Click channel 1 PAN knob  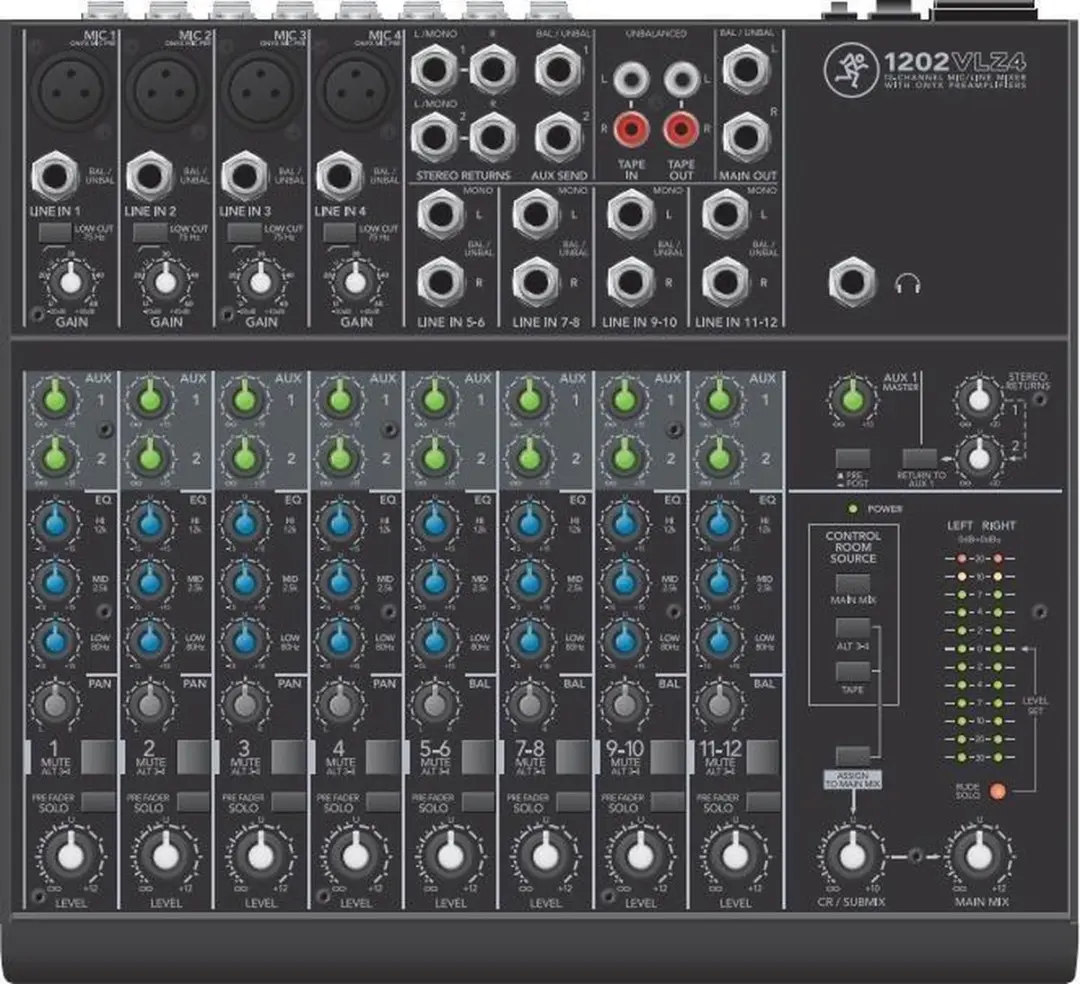click(x=55, y=704)
